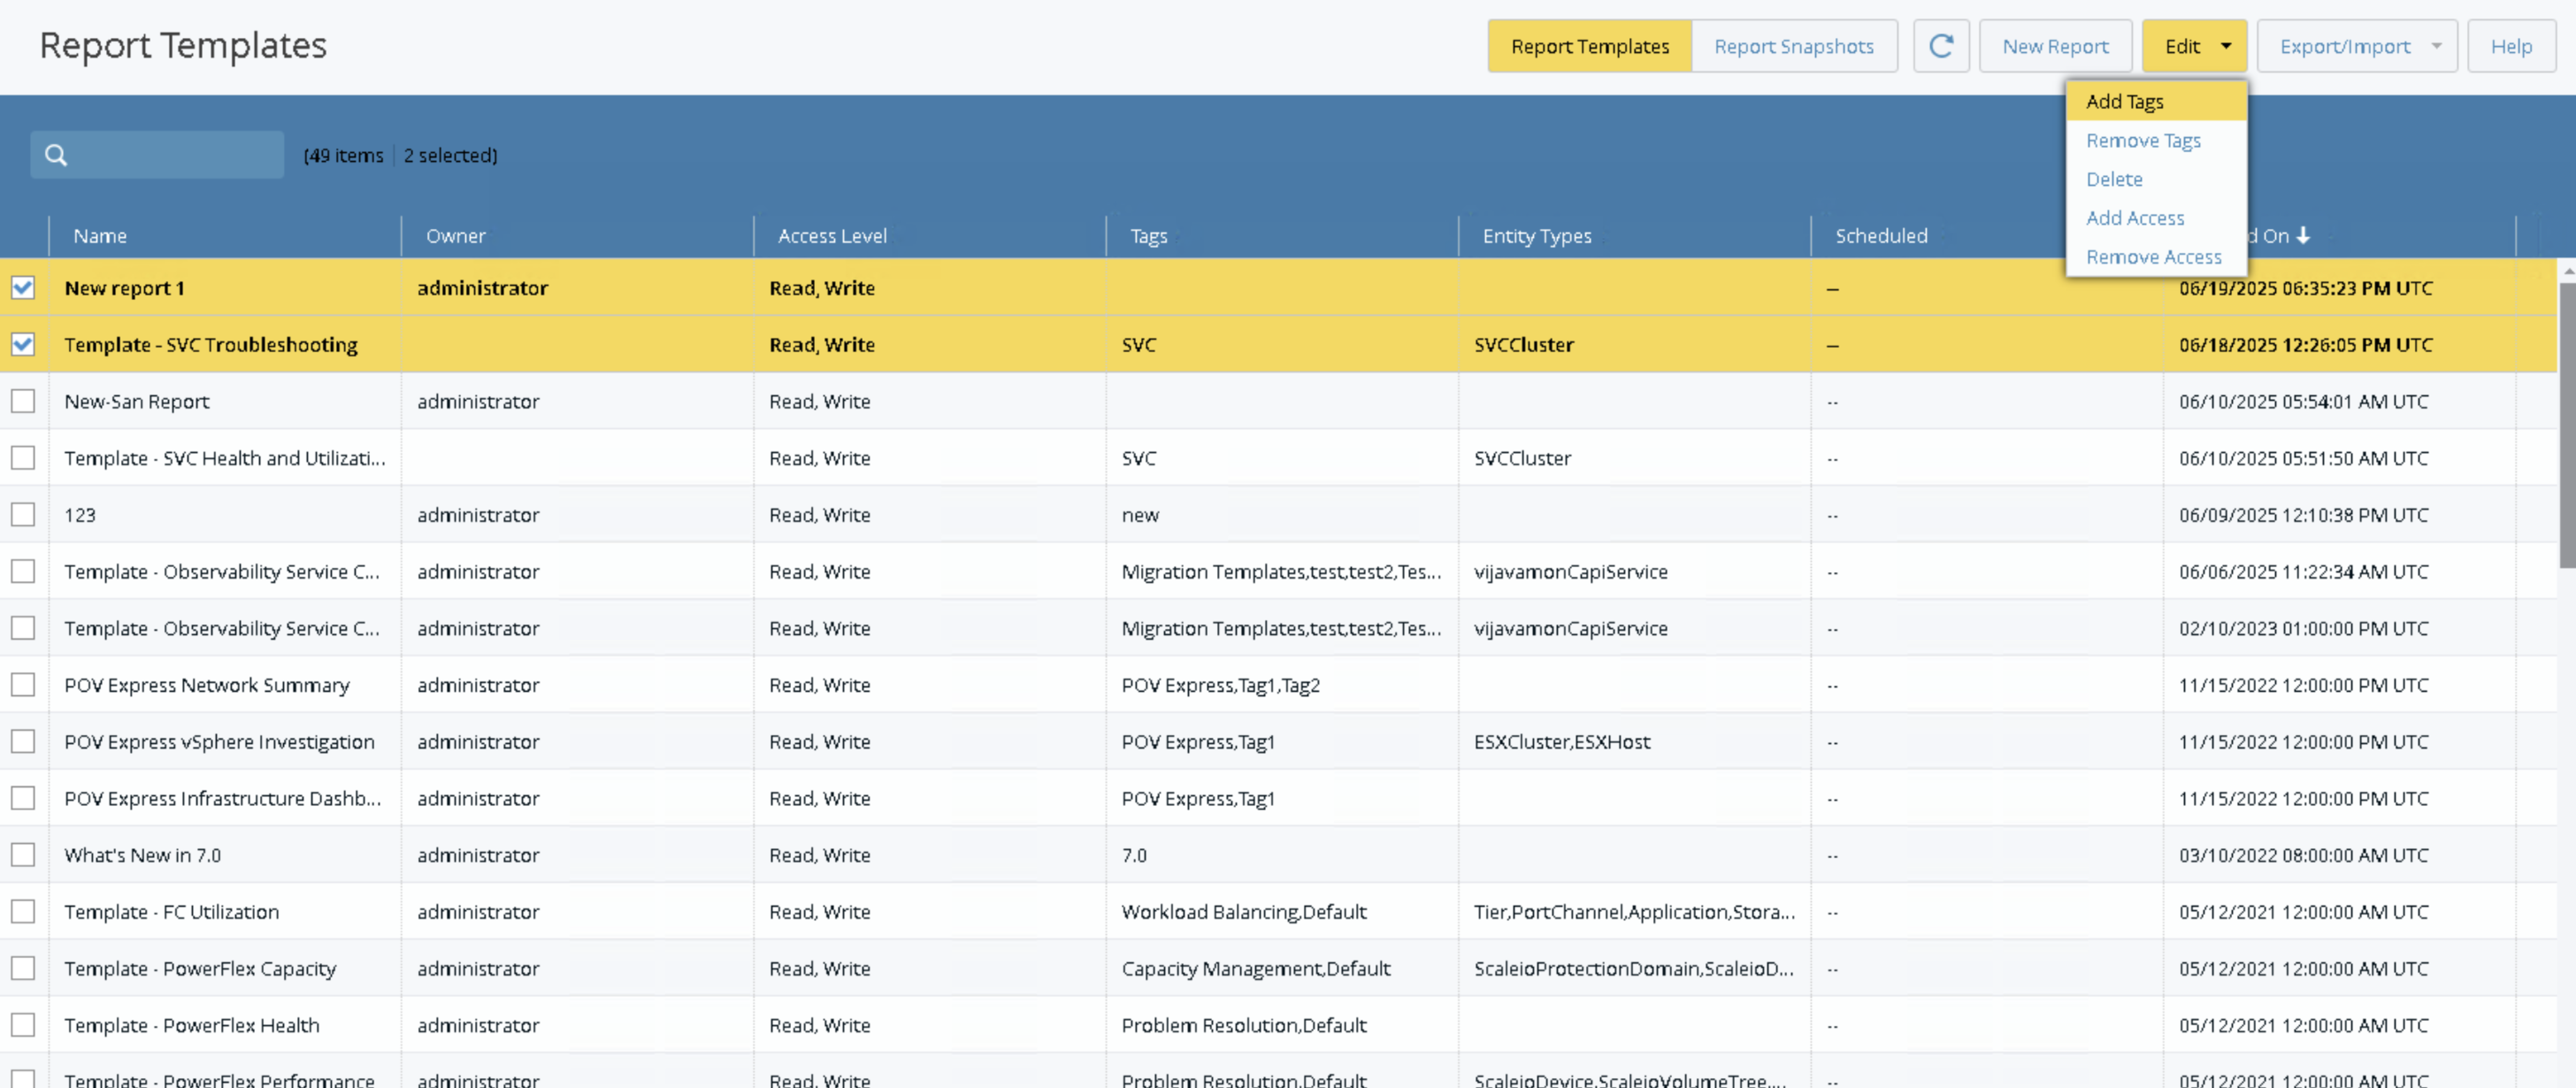The image size is (2576, 1088).
Task: Select Template - SVC Health and Utilization checkbox
Action: point(23,458)
